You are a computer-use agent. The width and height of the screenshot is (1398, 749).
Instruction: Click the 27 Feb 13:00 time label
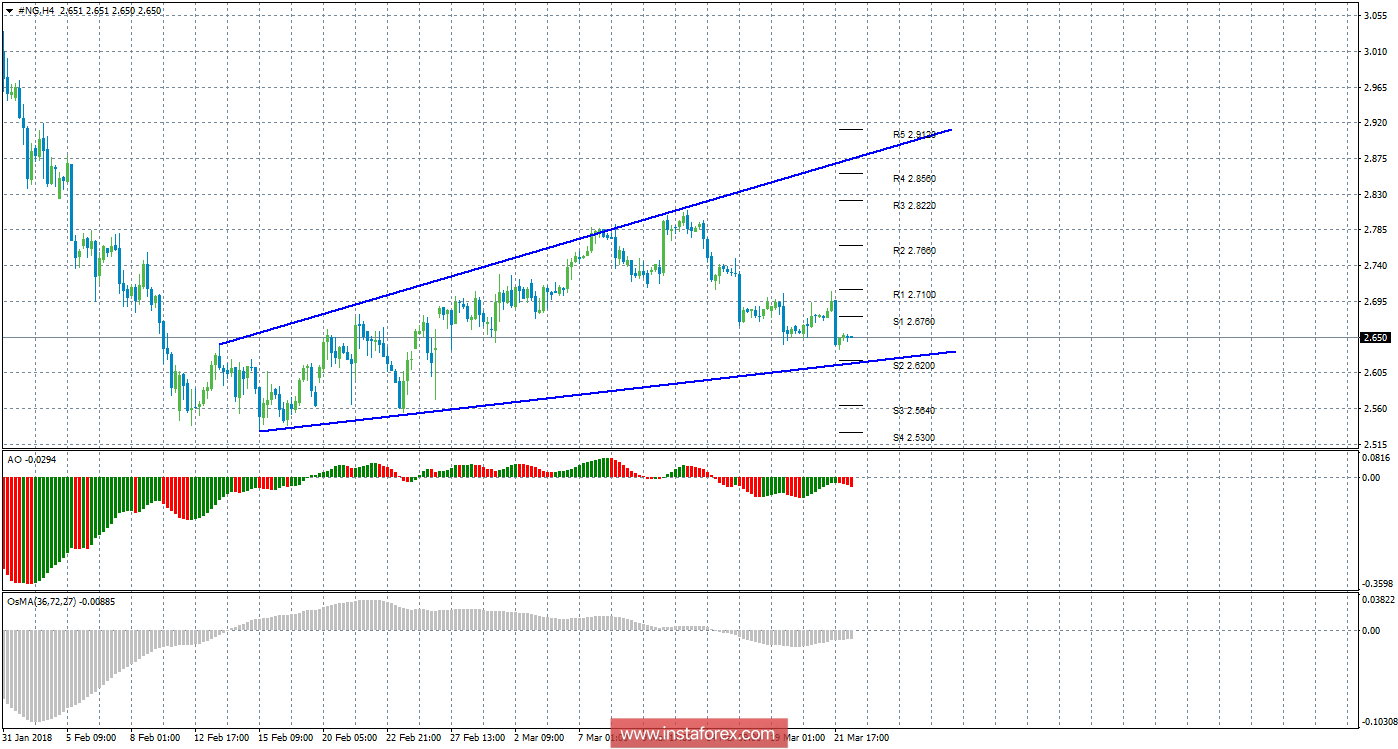coord(479,738)
